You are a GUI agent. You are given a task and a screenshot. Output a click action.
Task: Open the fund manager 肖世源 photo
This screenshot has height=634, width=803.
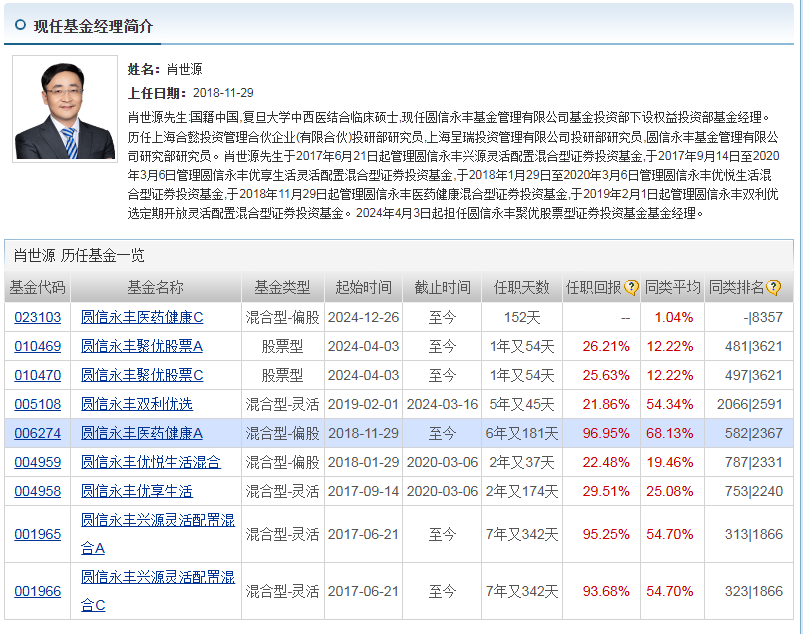65,109
